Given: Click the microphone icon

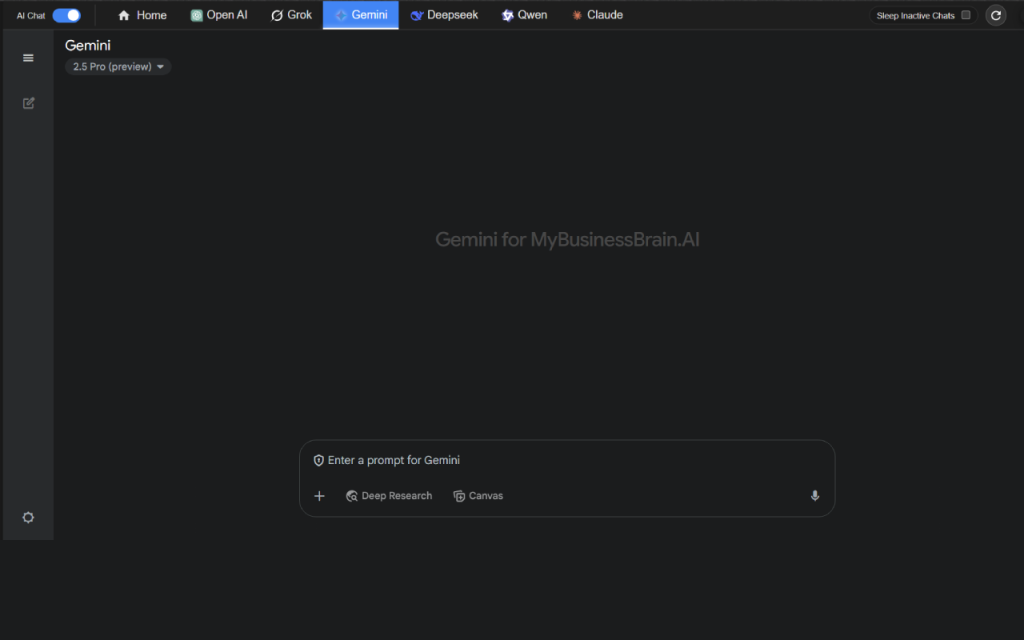Looking at the screenshot, I should click(815, 496).
